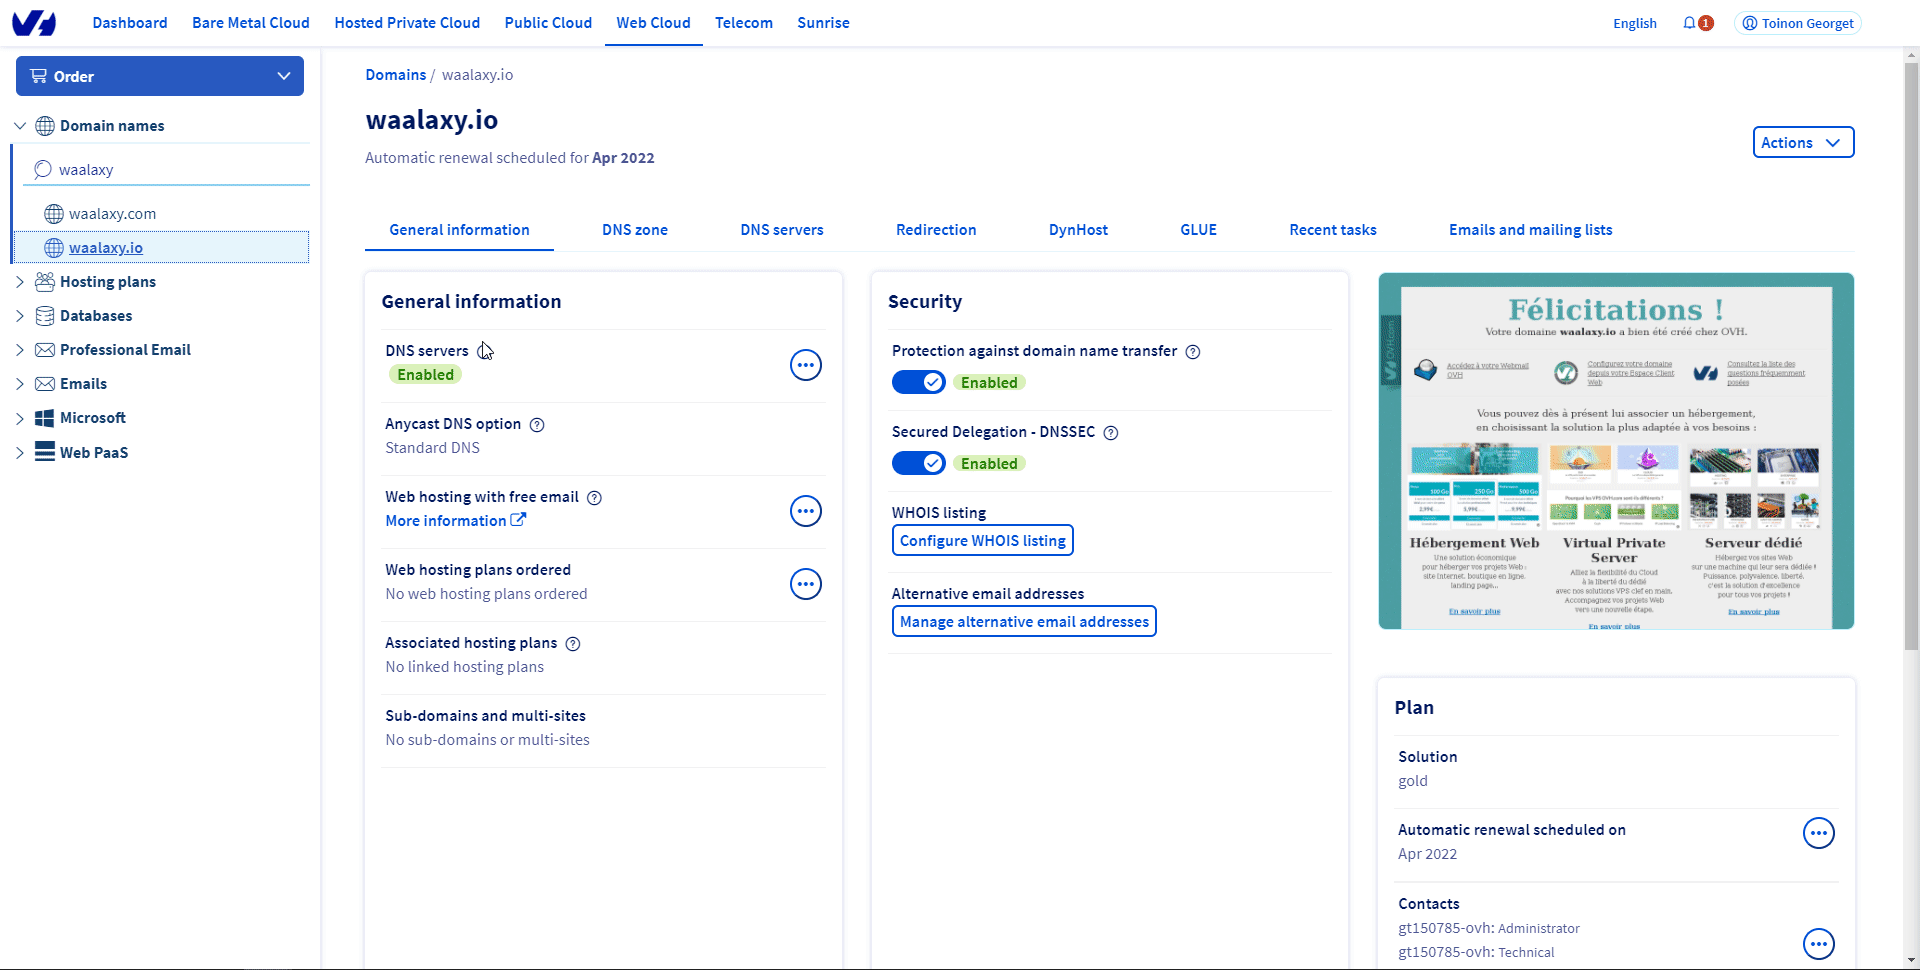Open the Actions dropdown

coord(1803,142)
